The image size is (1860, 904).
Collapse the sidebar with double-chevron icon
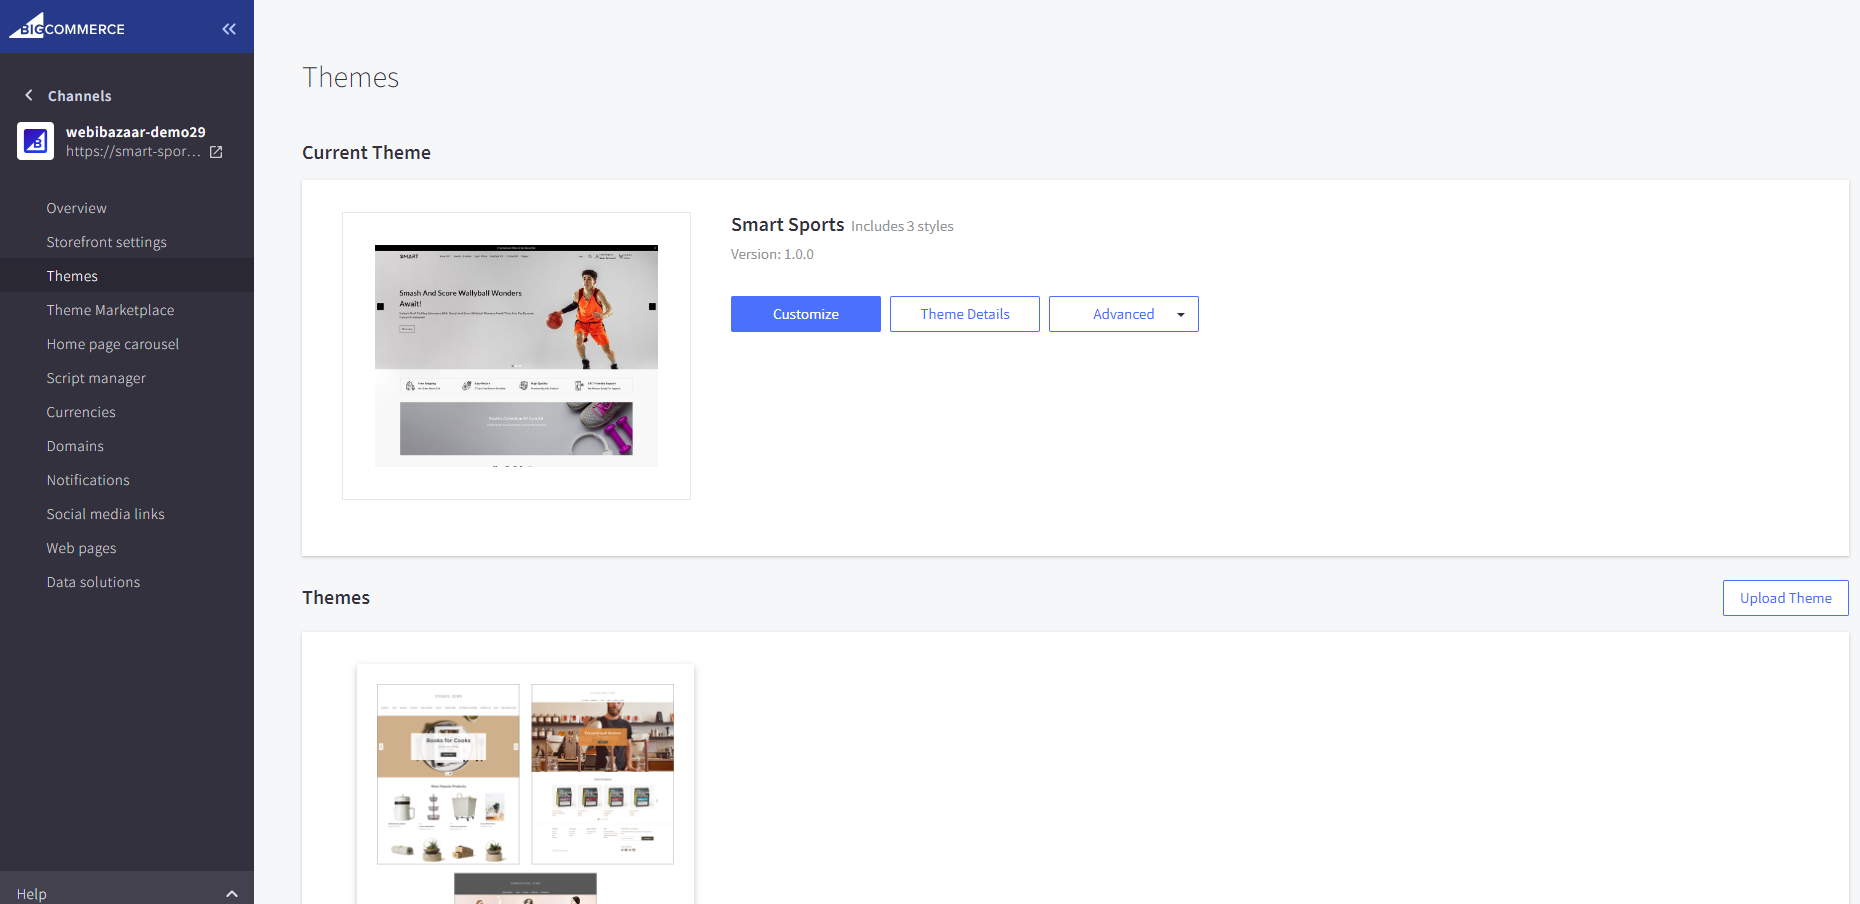(x=229, y=29)
